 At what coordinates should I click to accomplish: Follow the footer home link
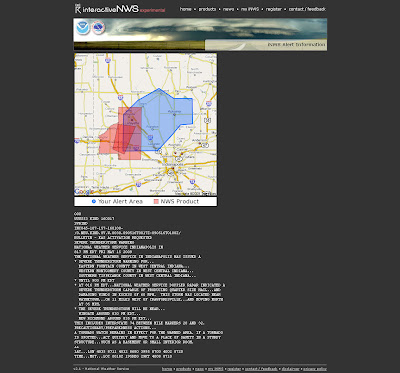point(167,369)
